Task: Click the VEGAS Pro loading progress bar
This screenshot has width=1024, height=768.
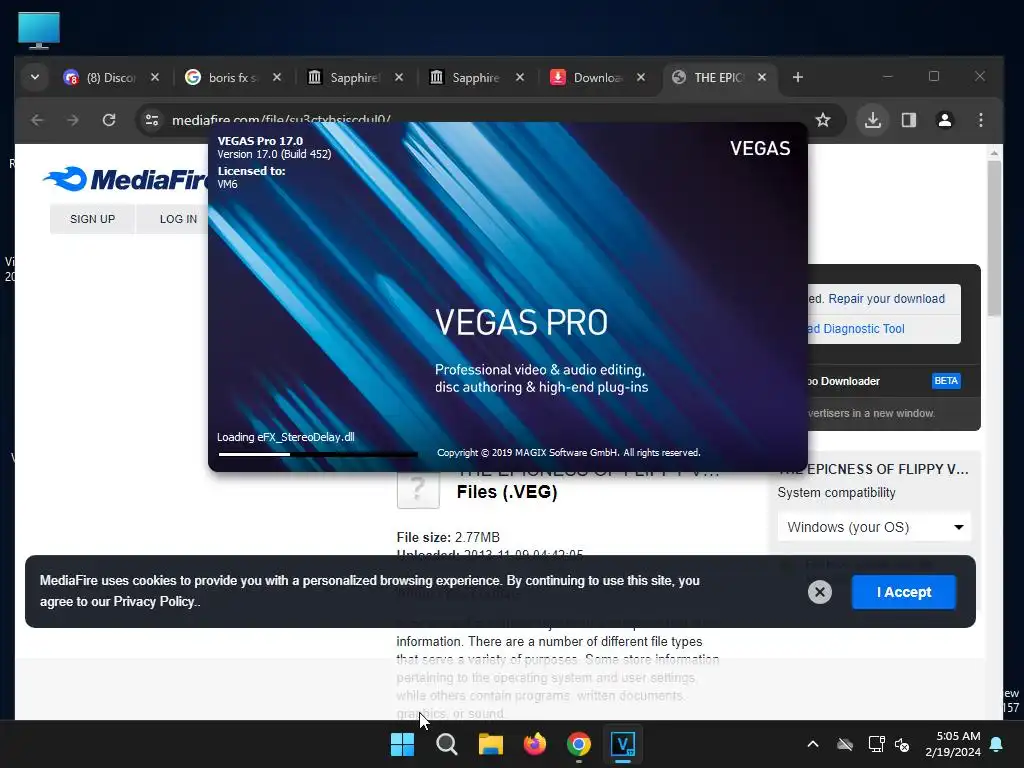Action: [318, 454]
